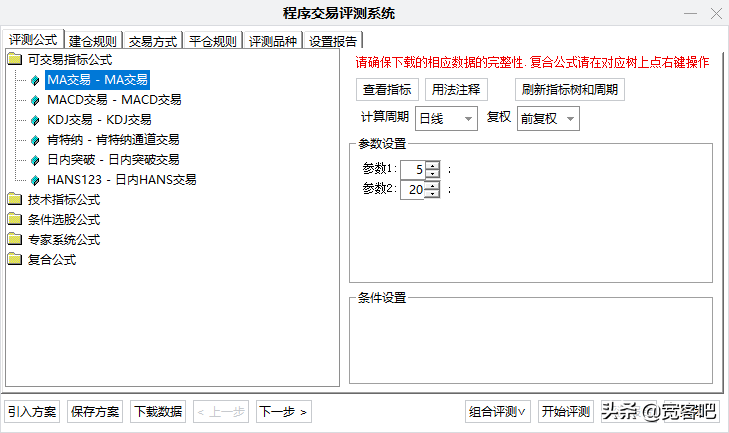This screenshot has width=729, height=433.
Task: Click the 肯特纳 channel formula icon
Action: (36, 140)
